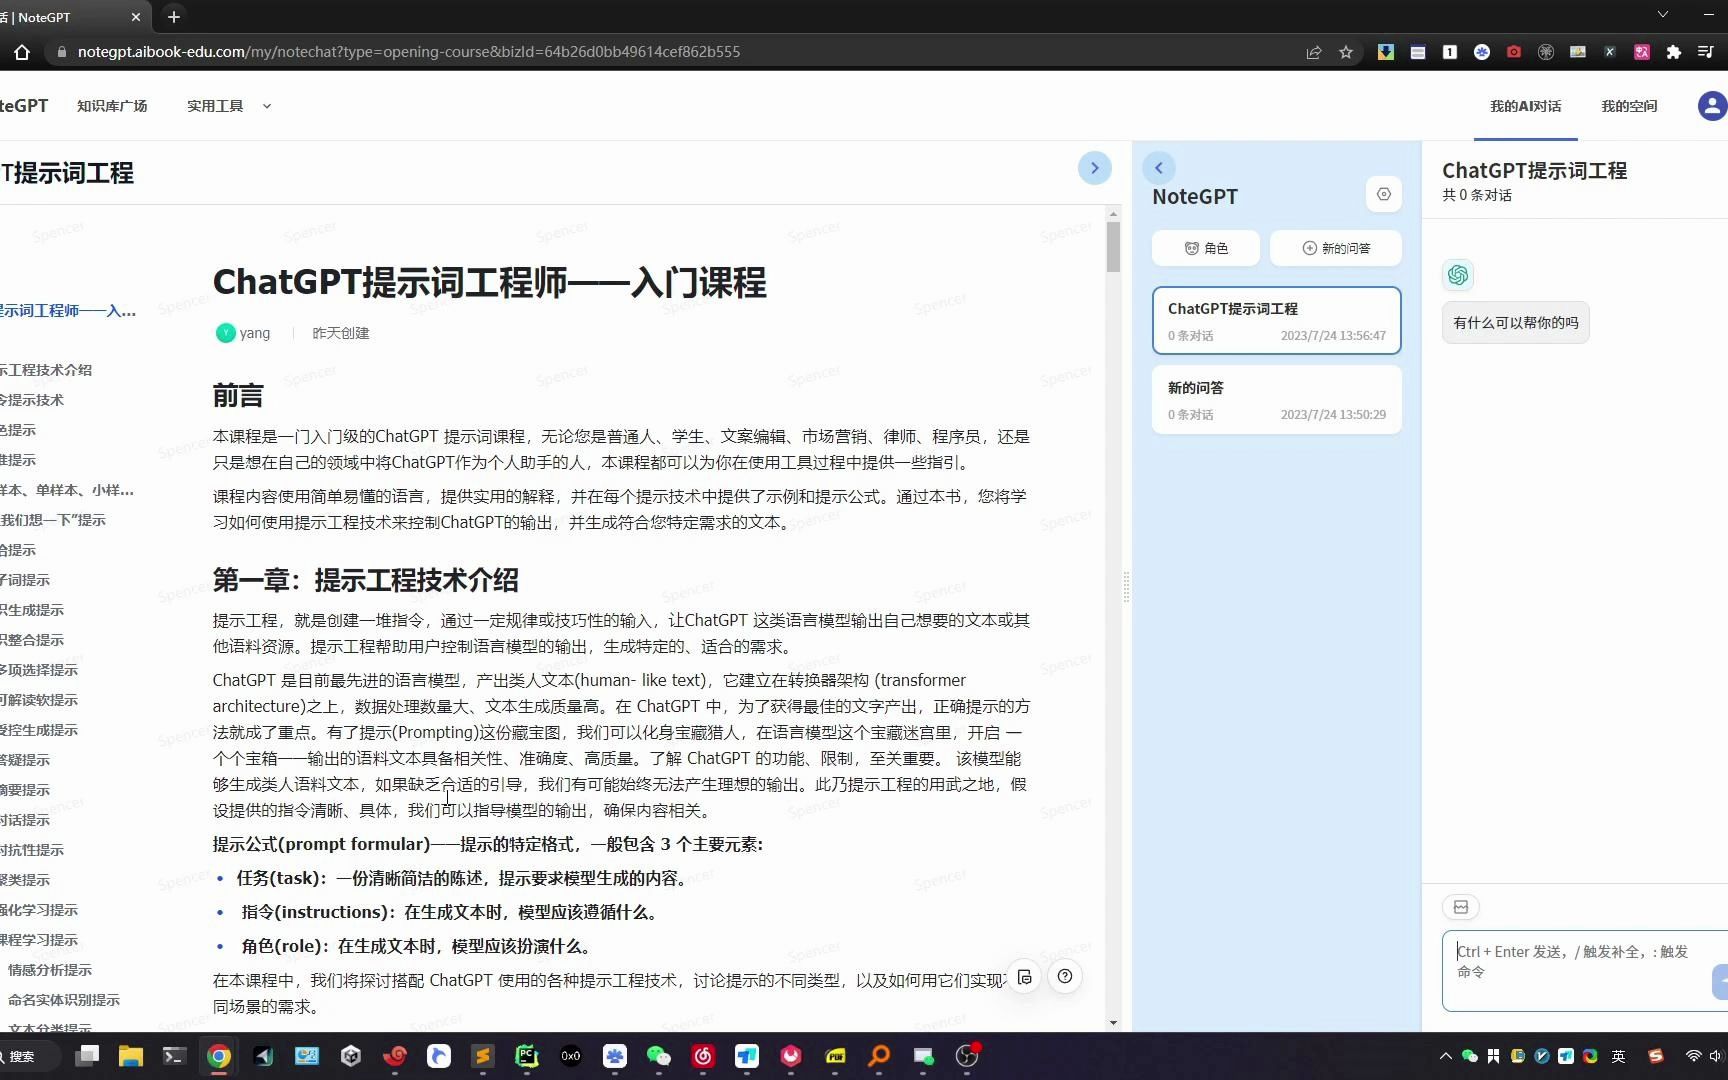Open the tab search chevron in title bar
The height and width of the screenshot is (1080, 1728).
click(1663, 15)
